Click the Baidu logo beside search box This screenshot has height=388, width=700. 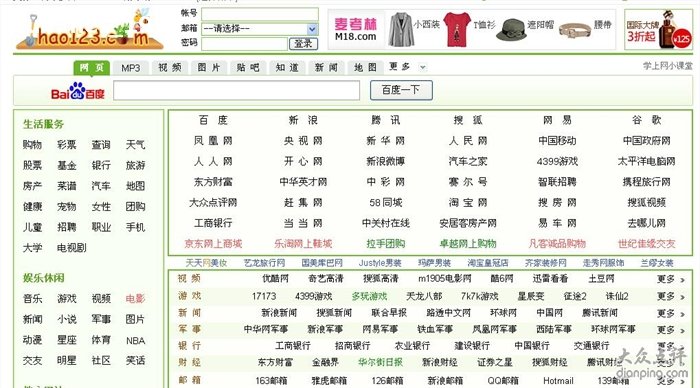[x=78, y=91]
